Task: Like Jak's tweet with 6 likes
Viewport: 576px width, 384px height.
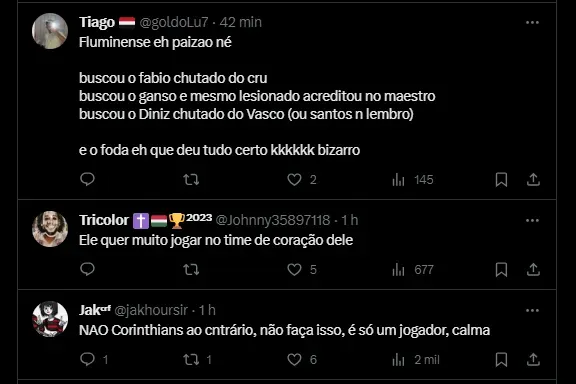Action: [x=302, y=359]
